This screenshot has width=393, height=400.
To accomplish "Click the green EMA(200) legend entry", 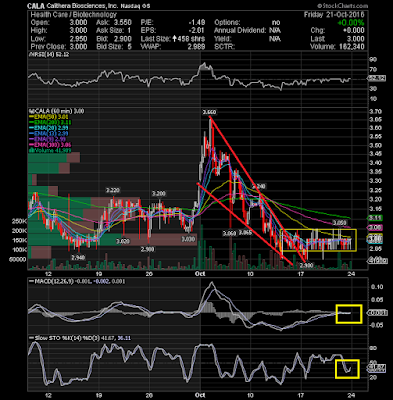I will coord(50,123).
